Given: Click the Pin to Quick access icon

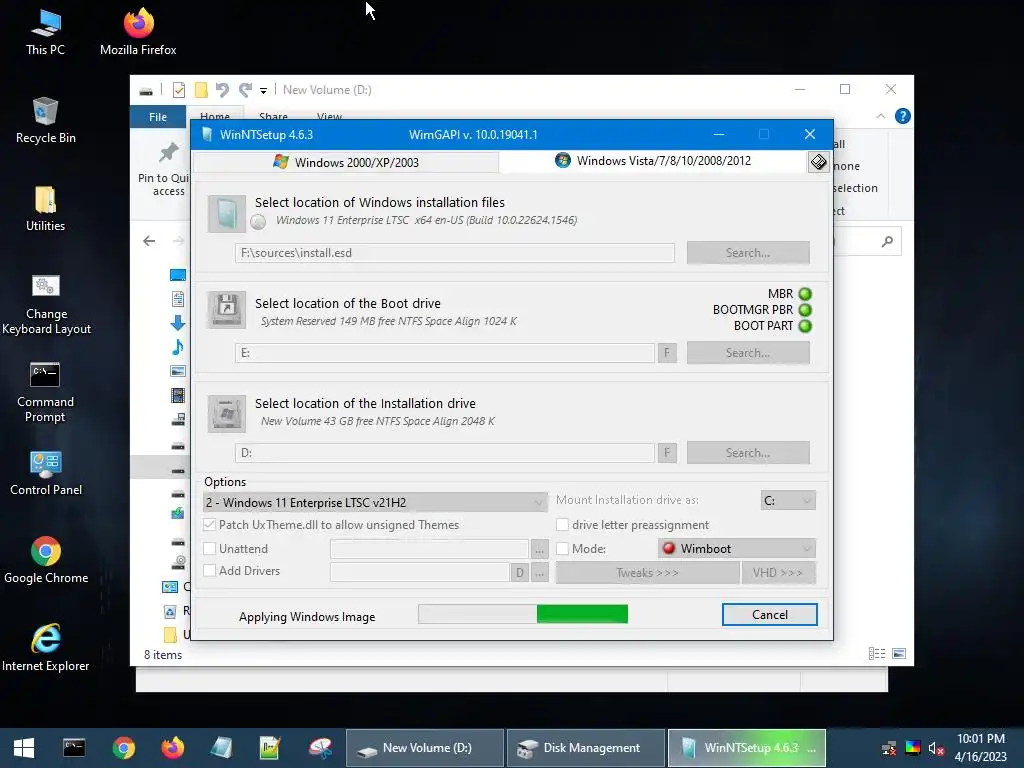Looking at the screenshot, I should coord(168,153).
